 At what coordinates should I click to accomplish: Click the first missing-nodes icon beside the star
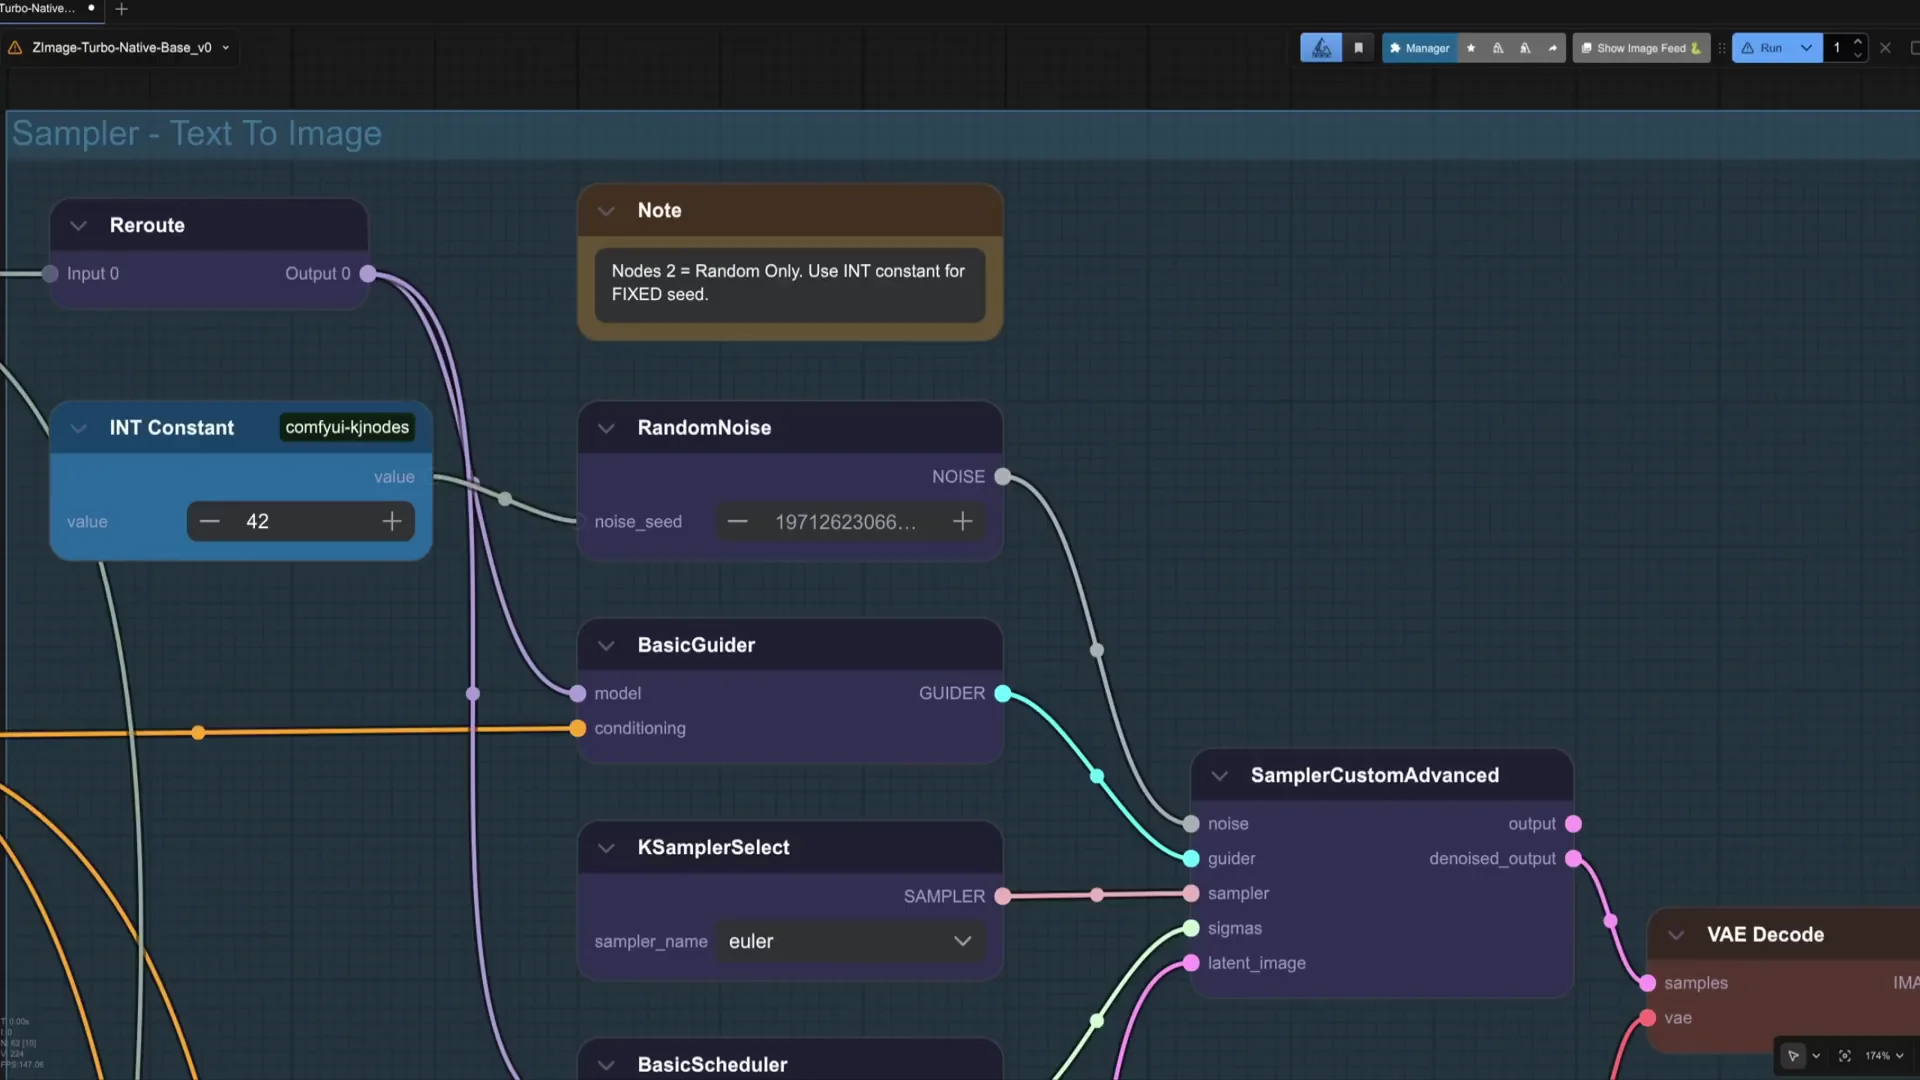pos(1498,47)
